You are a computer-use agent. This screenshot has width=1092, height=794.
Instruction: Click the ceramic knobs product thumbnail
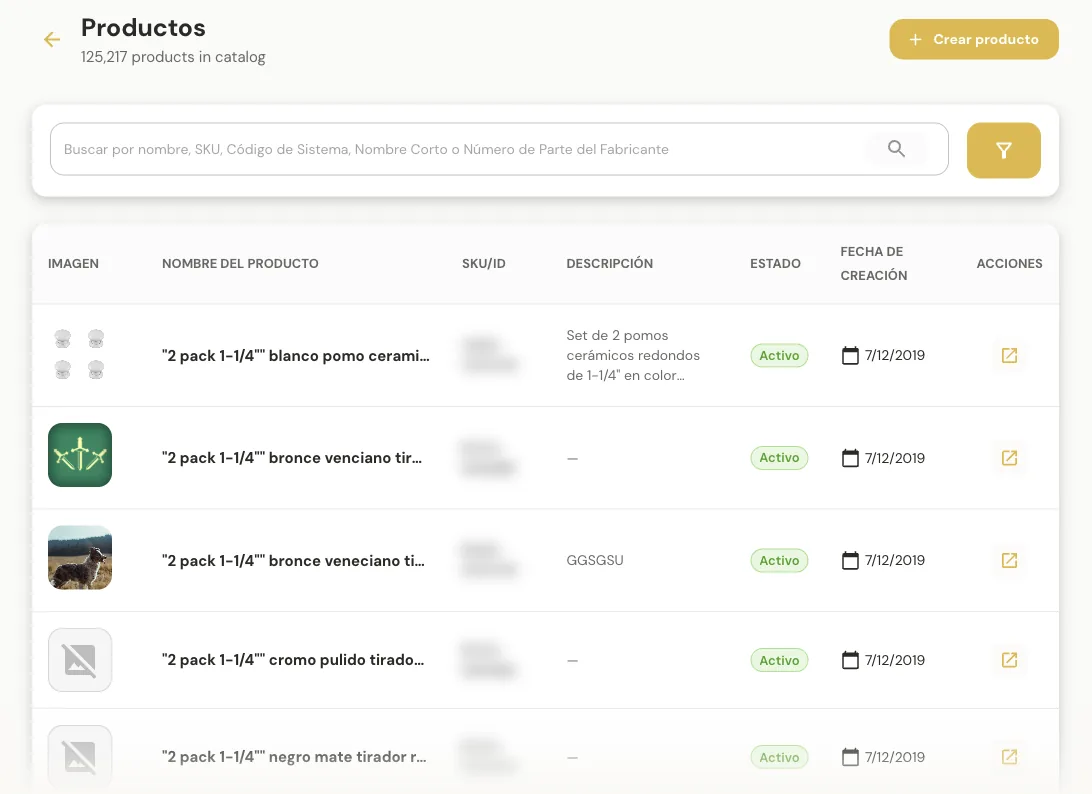[79, 355]
